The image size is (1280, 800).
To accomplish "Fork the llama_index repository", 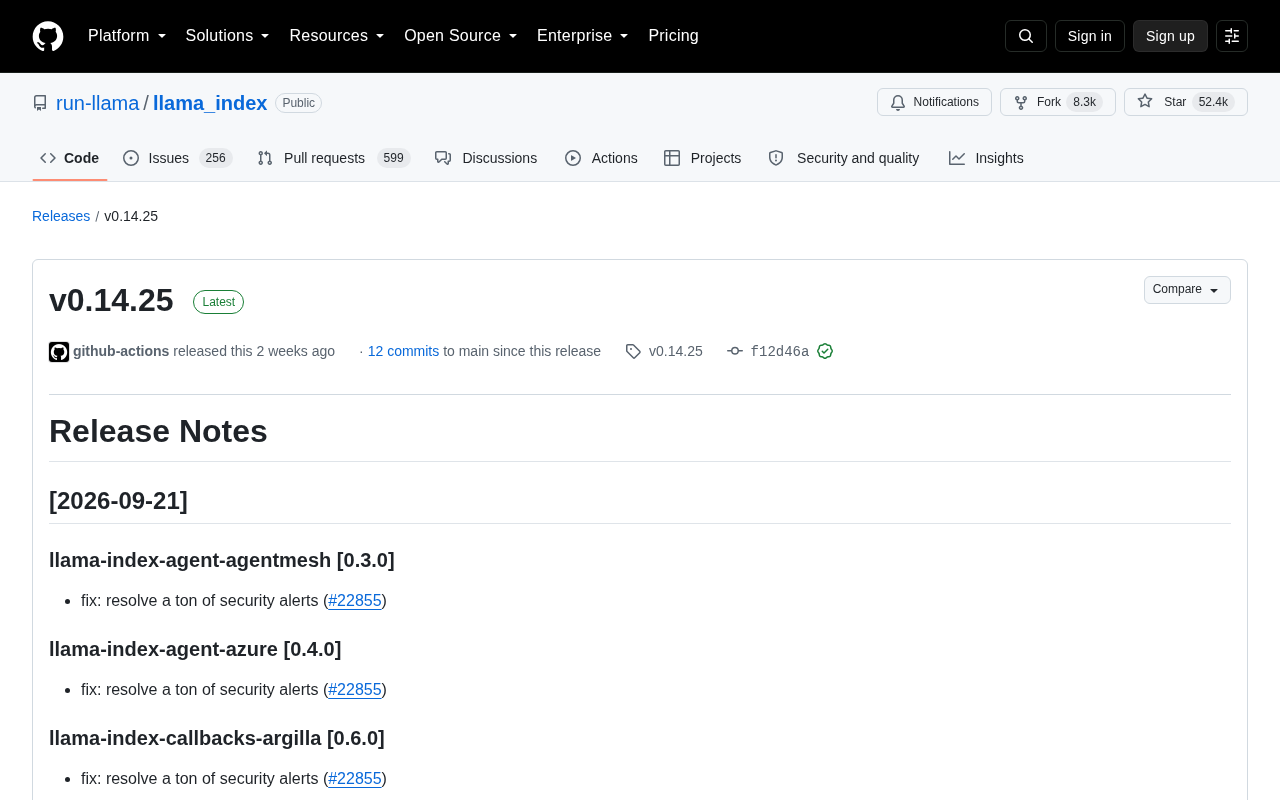I will tap(1058, 102).
